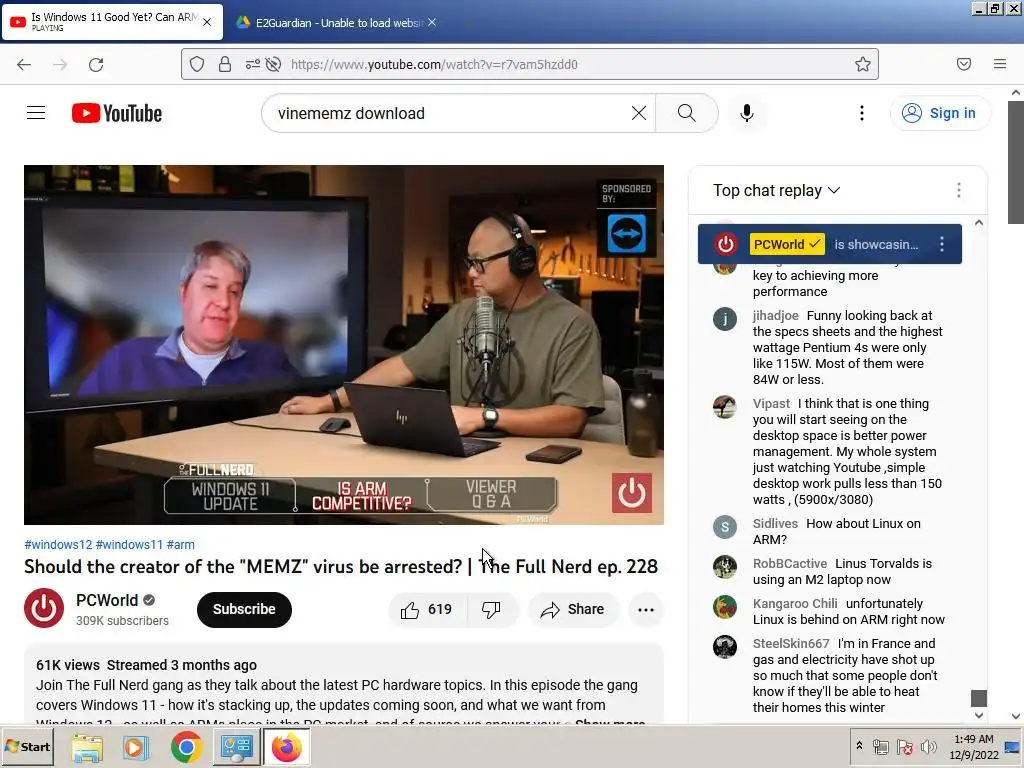Click the autoplay blocked icon in address bar
This screenshot has height=768, width=1024.
coord(274,64)
